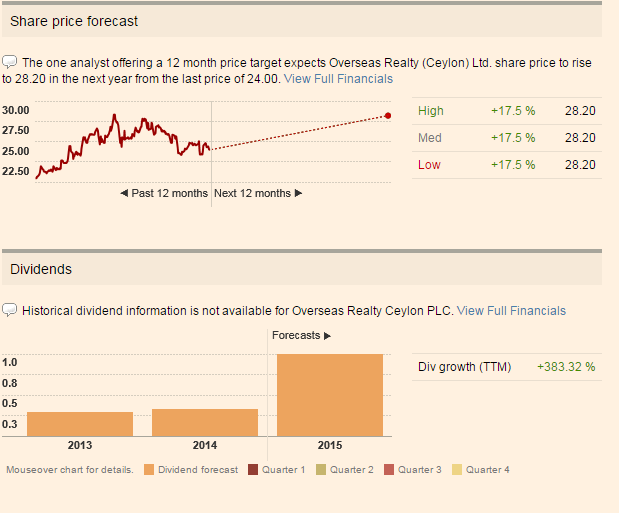
Task: Click the Quarter 2 legend swatch
Action: (x=321, y=470)
